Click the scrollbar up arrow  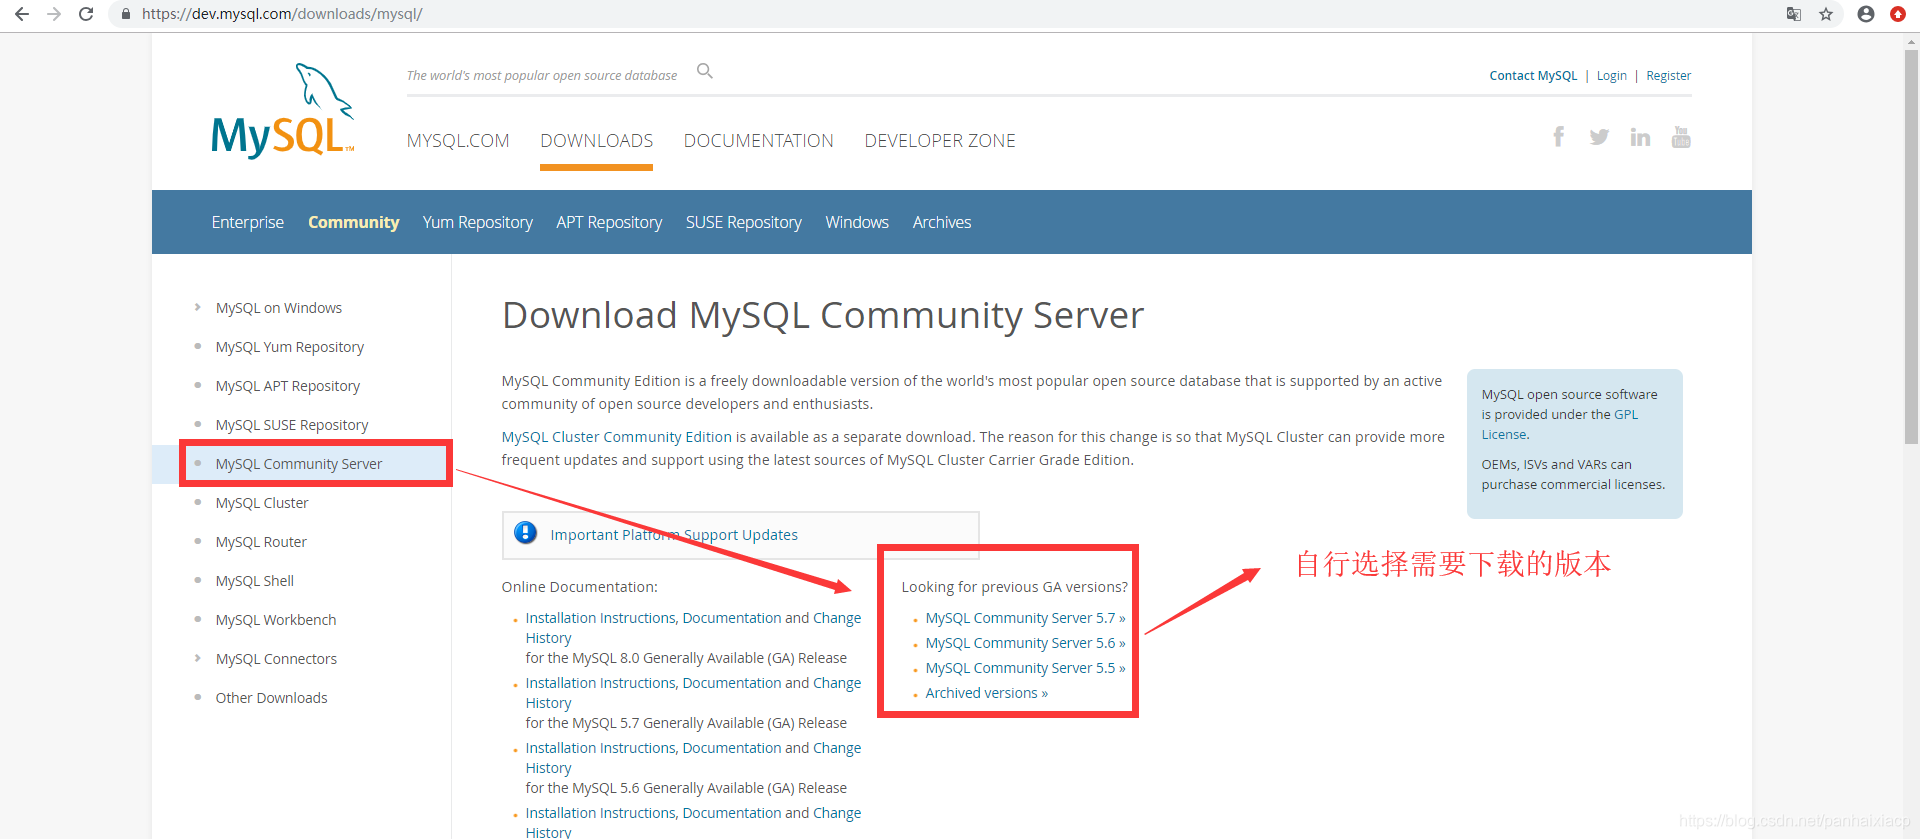pyautogui.click(x=1911, y=41)
